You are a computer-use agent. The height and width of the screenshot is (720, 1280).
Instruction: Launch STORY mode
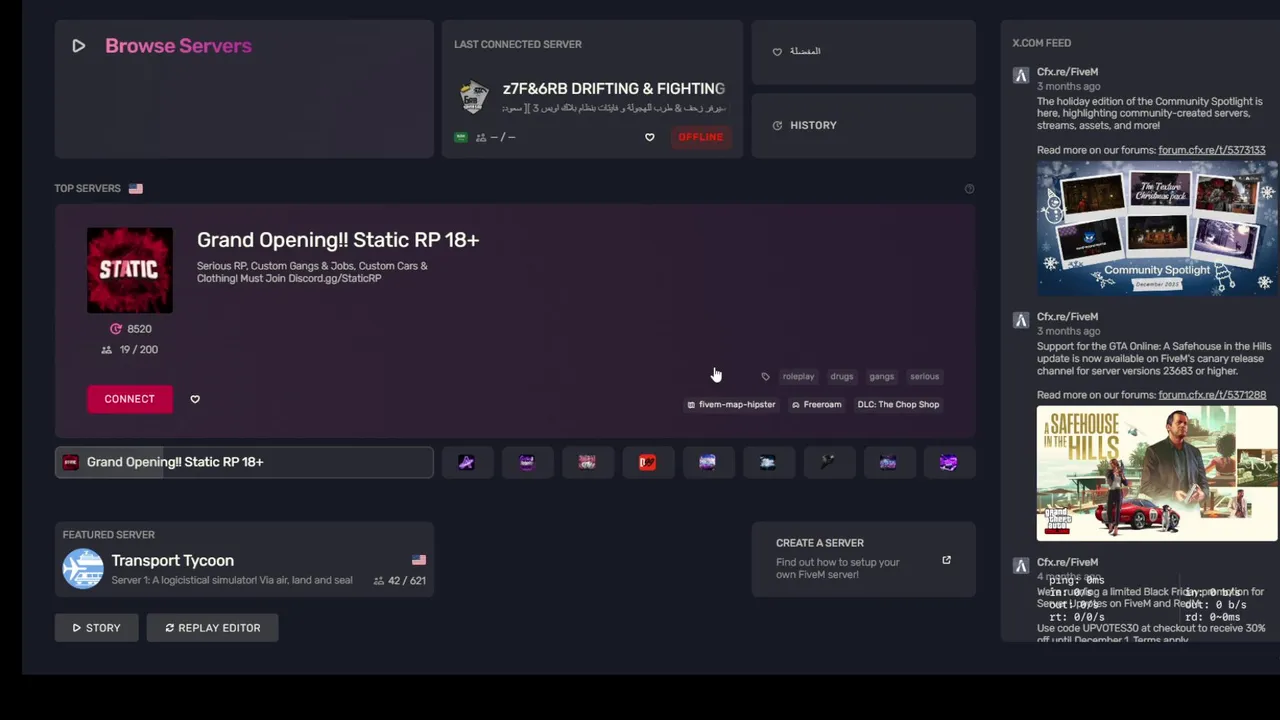[96, 628]
